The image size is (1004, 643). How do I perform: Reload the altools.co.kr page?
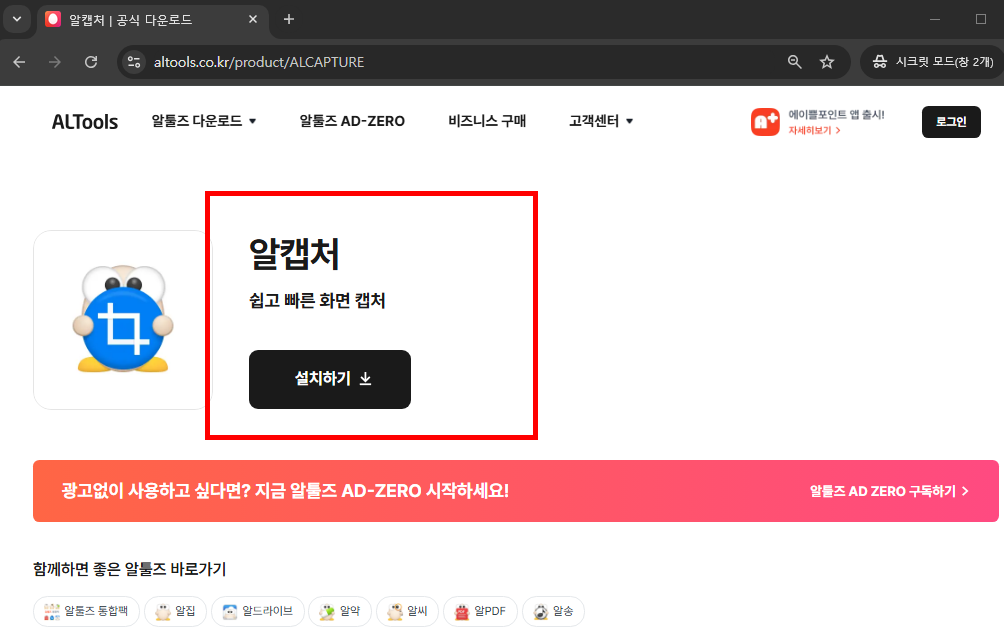pyautogui.click(x=91, y=61)
